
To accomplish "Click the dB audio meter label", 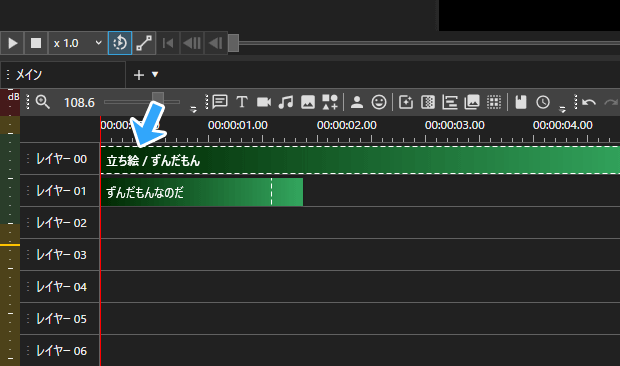I will (x=13, y=97).
